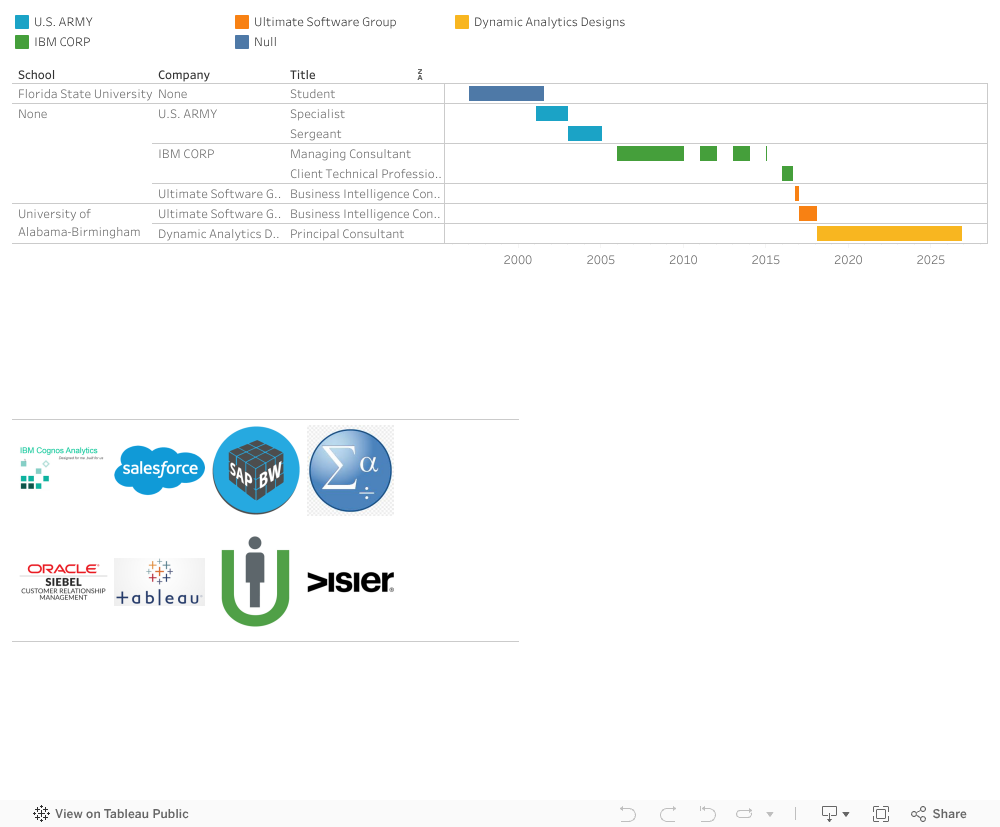Click the 2020 axis label
The image size is (1000, 827).
[x=848, y=260]
